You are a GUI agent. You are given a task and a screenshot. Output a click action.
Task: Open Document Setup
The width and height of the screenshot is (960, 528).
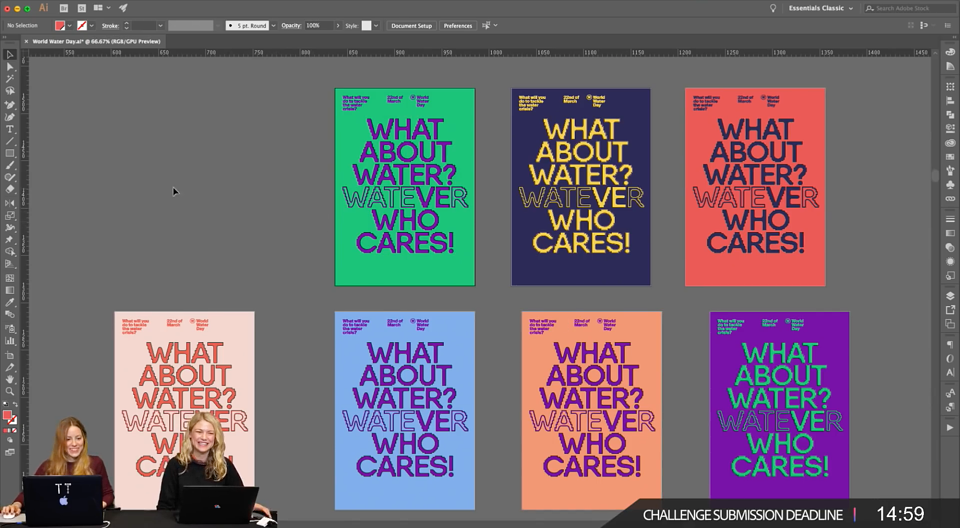[411, 26]
